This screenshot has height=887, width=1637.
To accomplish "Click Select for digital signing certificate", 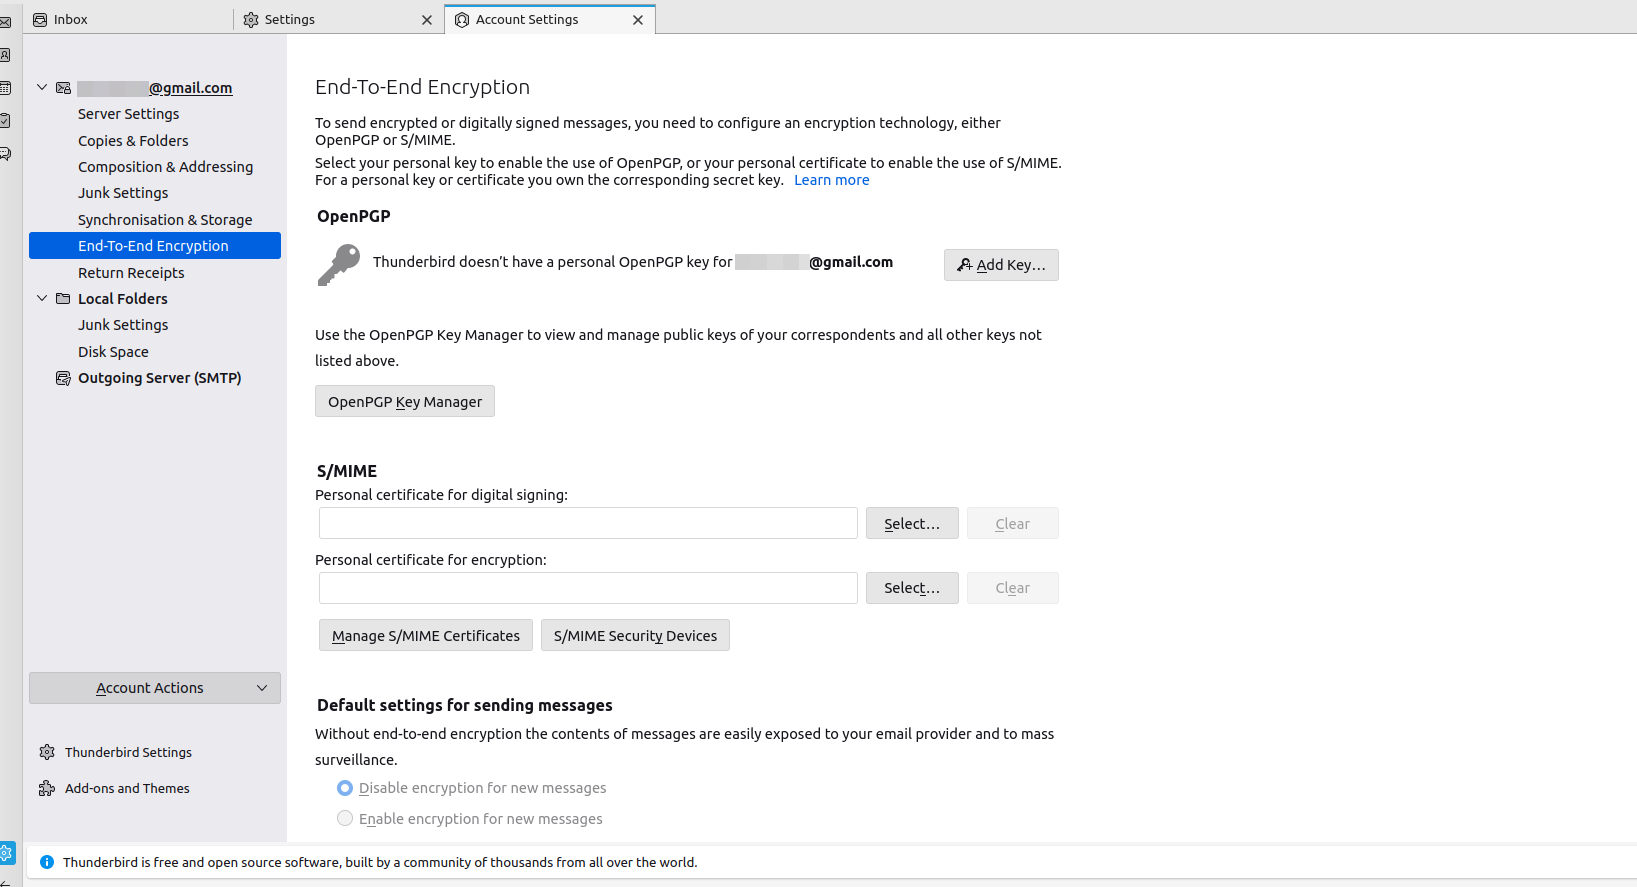I will pyautogui.click(x=912, y=523).
